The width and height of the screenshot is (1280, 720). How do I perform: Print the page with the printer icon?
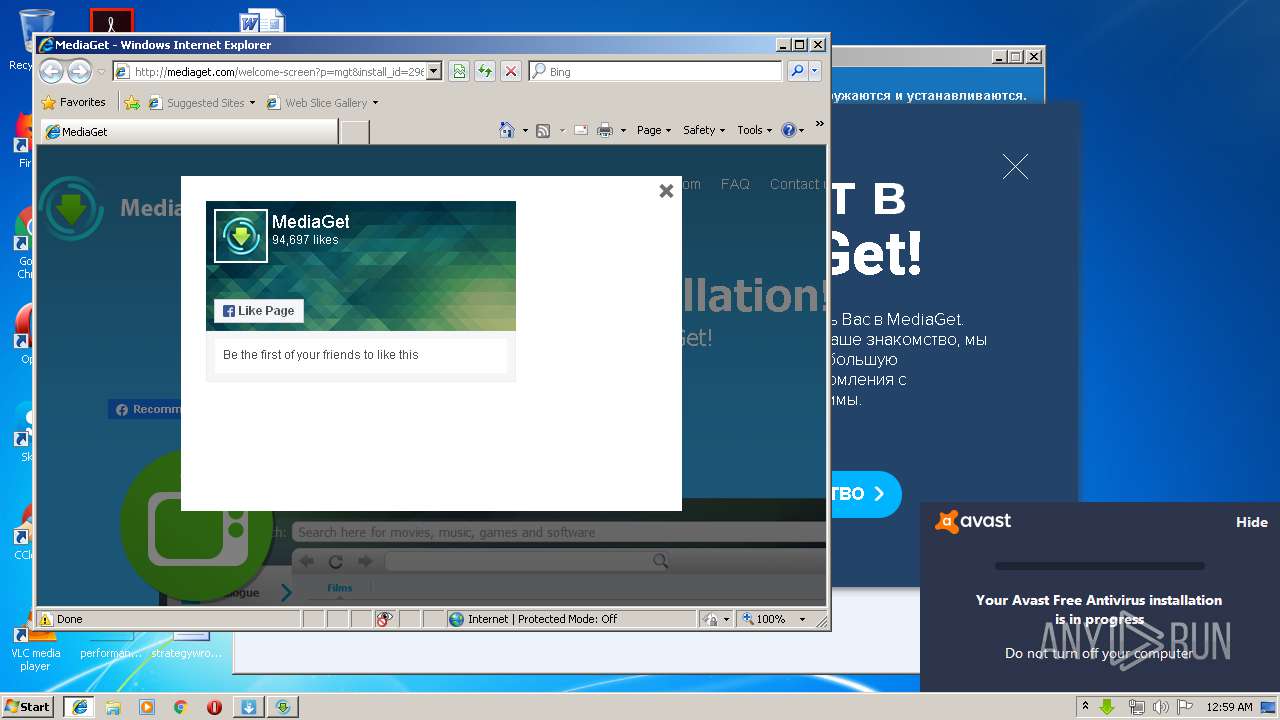(x=605, y=130)
